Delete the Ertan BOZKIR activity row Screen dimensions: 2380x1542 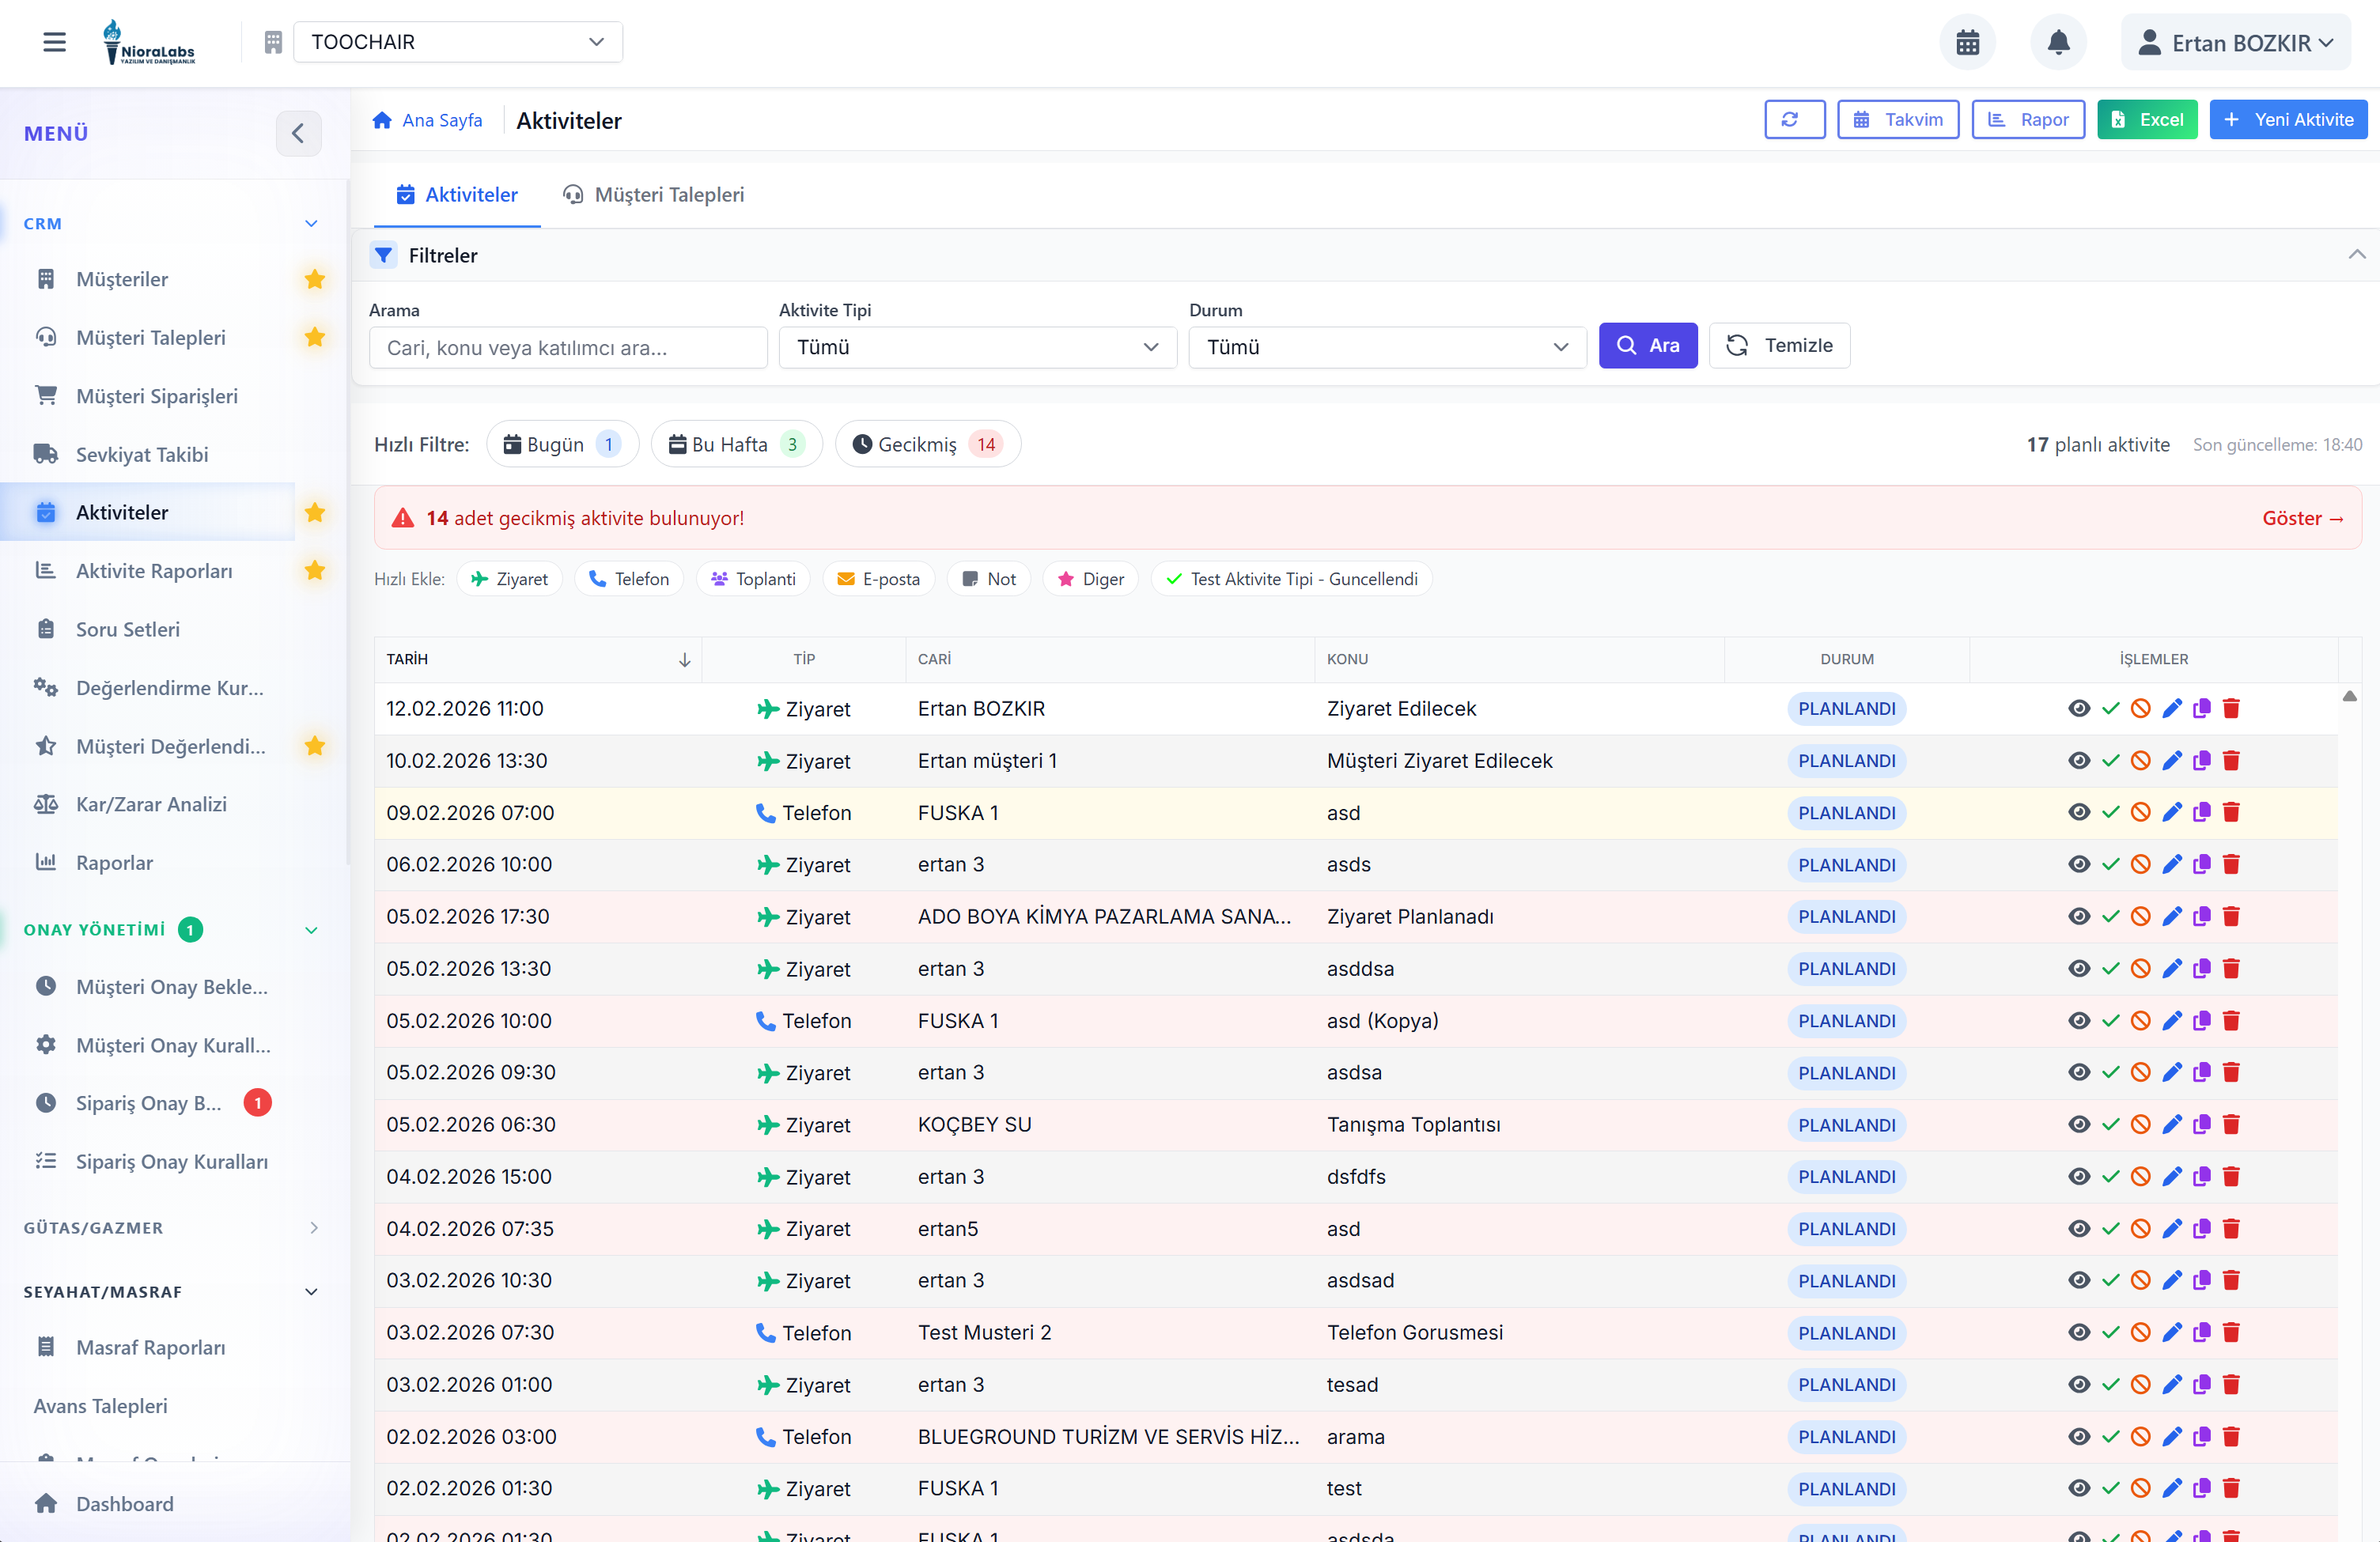[2231, 709]
